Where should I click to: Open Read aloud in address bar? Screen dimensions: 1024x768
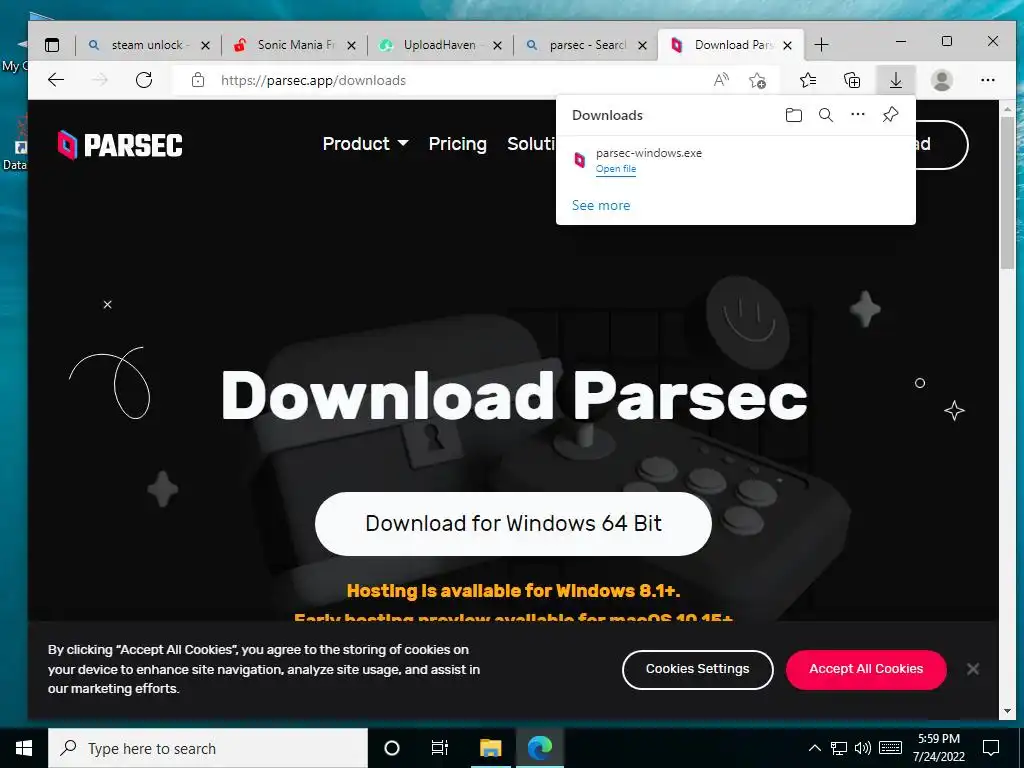click(721, 80)
